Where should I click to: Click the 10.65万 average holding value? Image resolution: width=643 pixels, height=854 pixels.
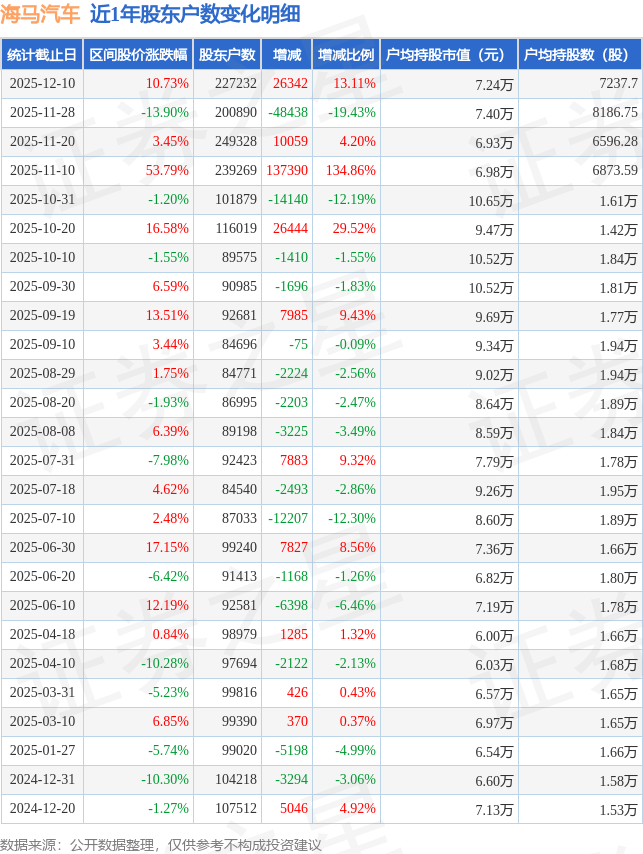pos(490,201)
